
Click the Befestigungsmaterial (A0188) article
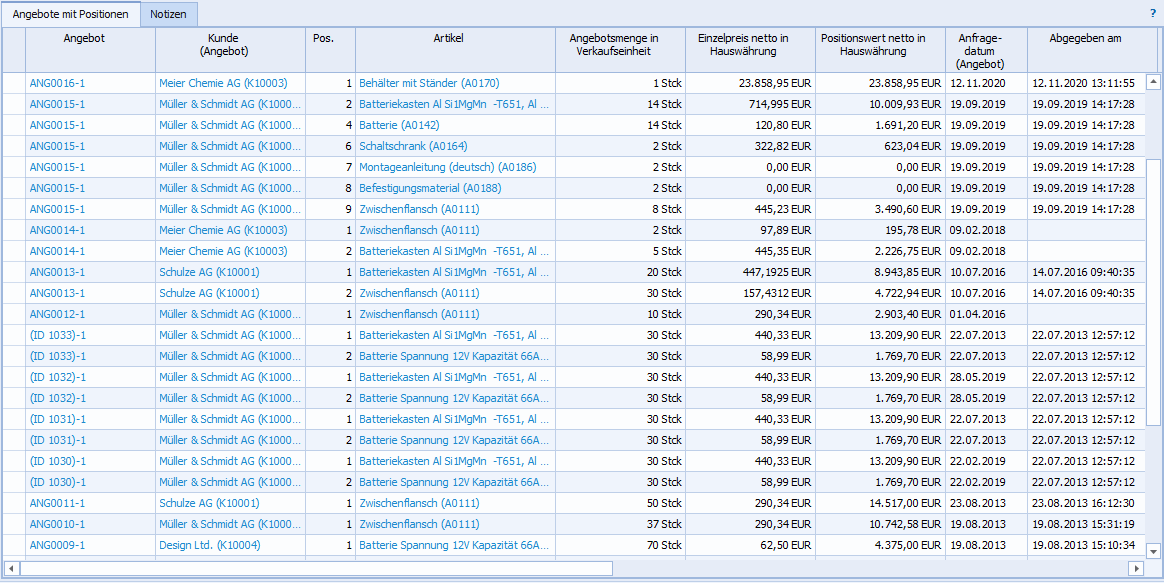tap(430, 188)
